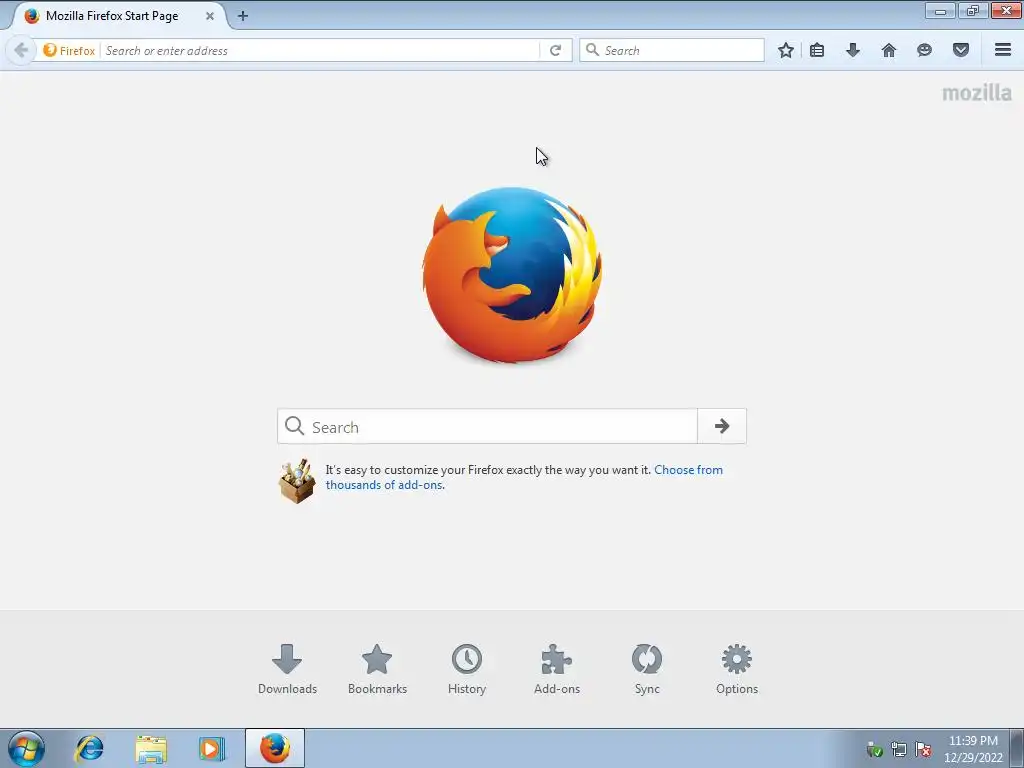Open Downloads from the bottom launcher
This screenshot has width=1024, height=768.
pyautogui.click(x=287, y=669)
